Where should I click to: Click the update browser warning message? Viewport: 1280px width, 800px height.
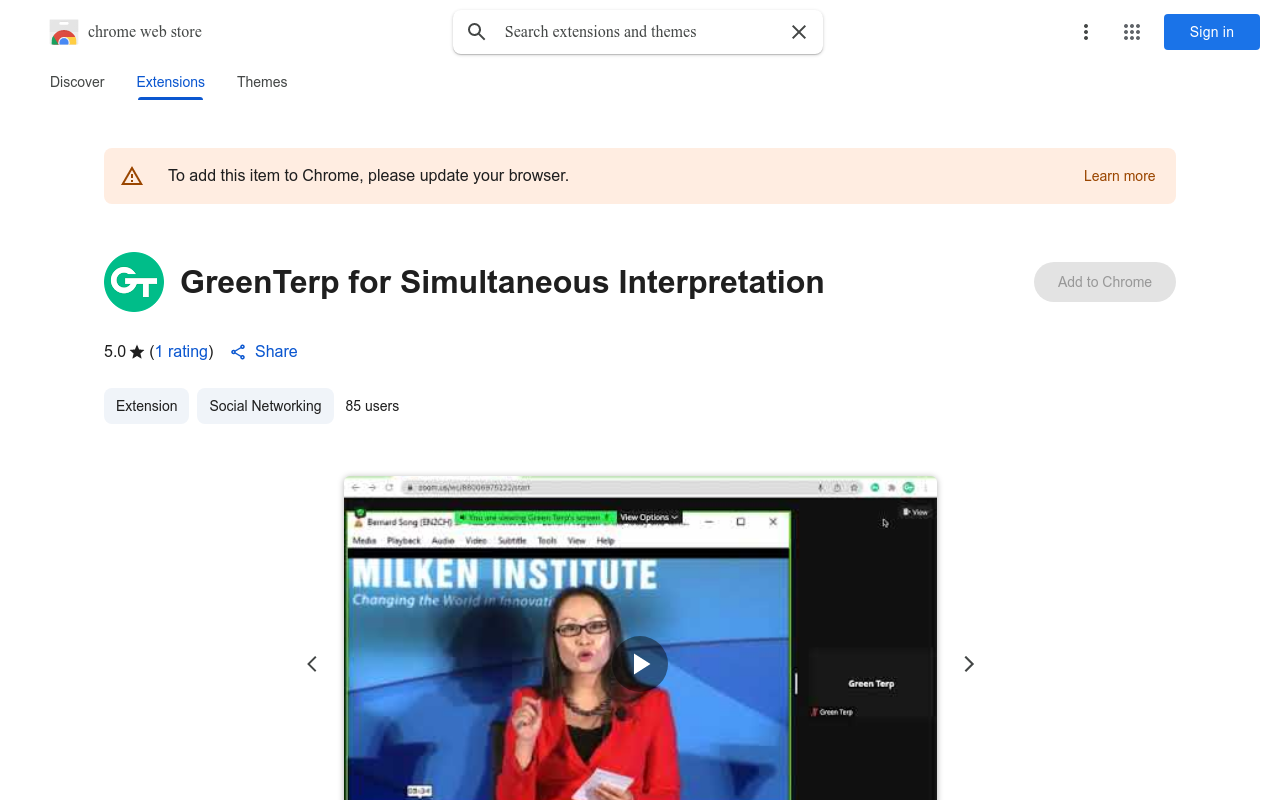(368, 176)
